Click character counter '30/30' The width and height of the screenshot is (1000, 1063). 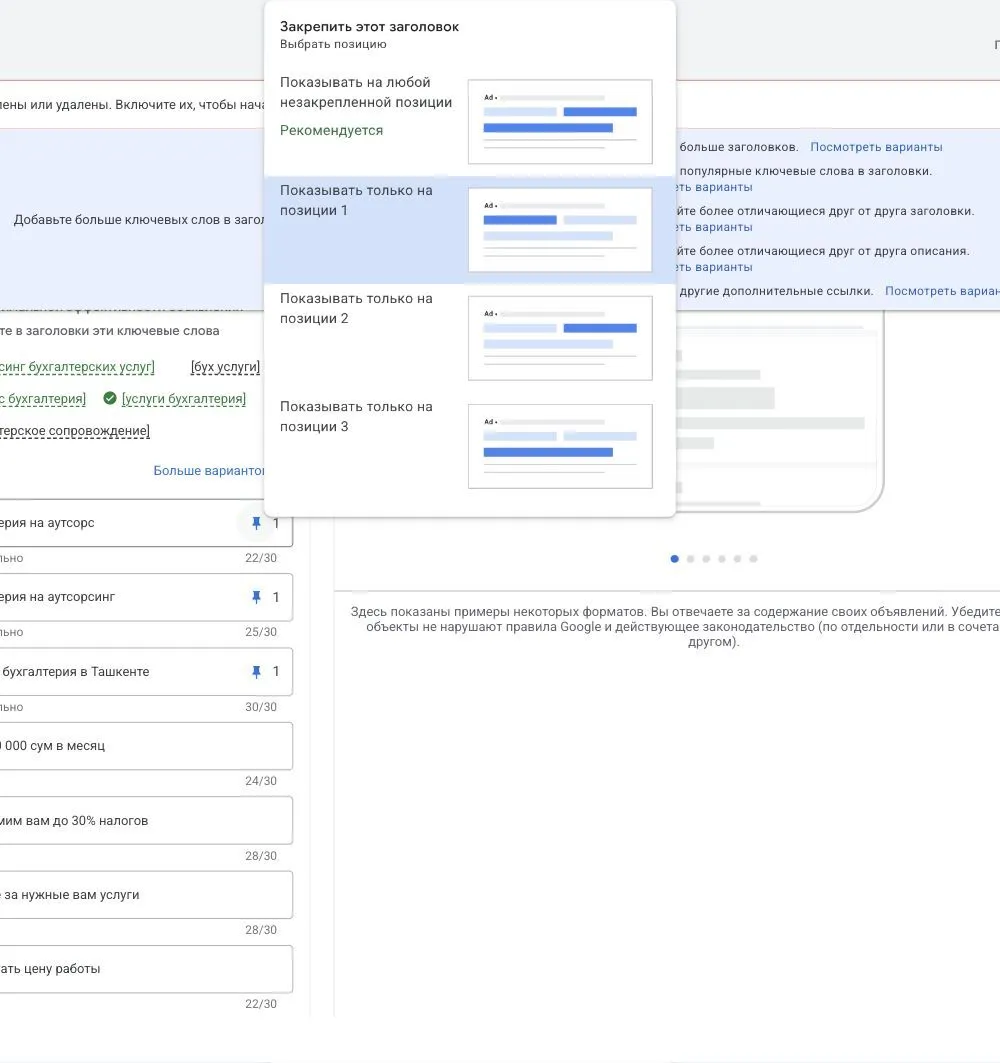coord(261,707)
